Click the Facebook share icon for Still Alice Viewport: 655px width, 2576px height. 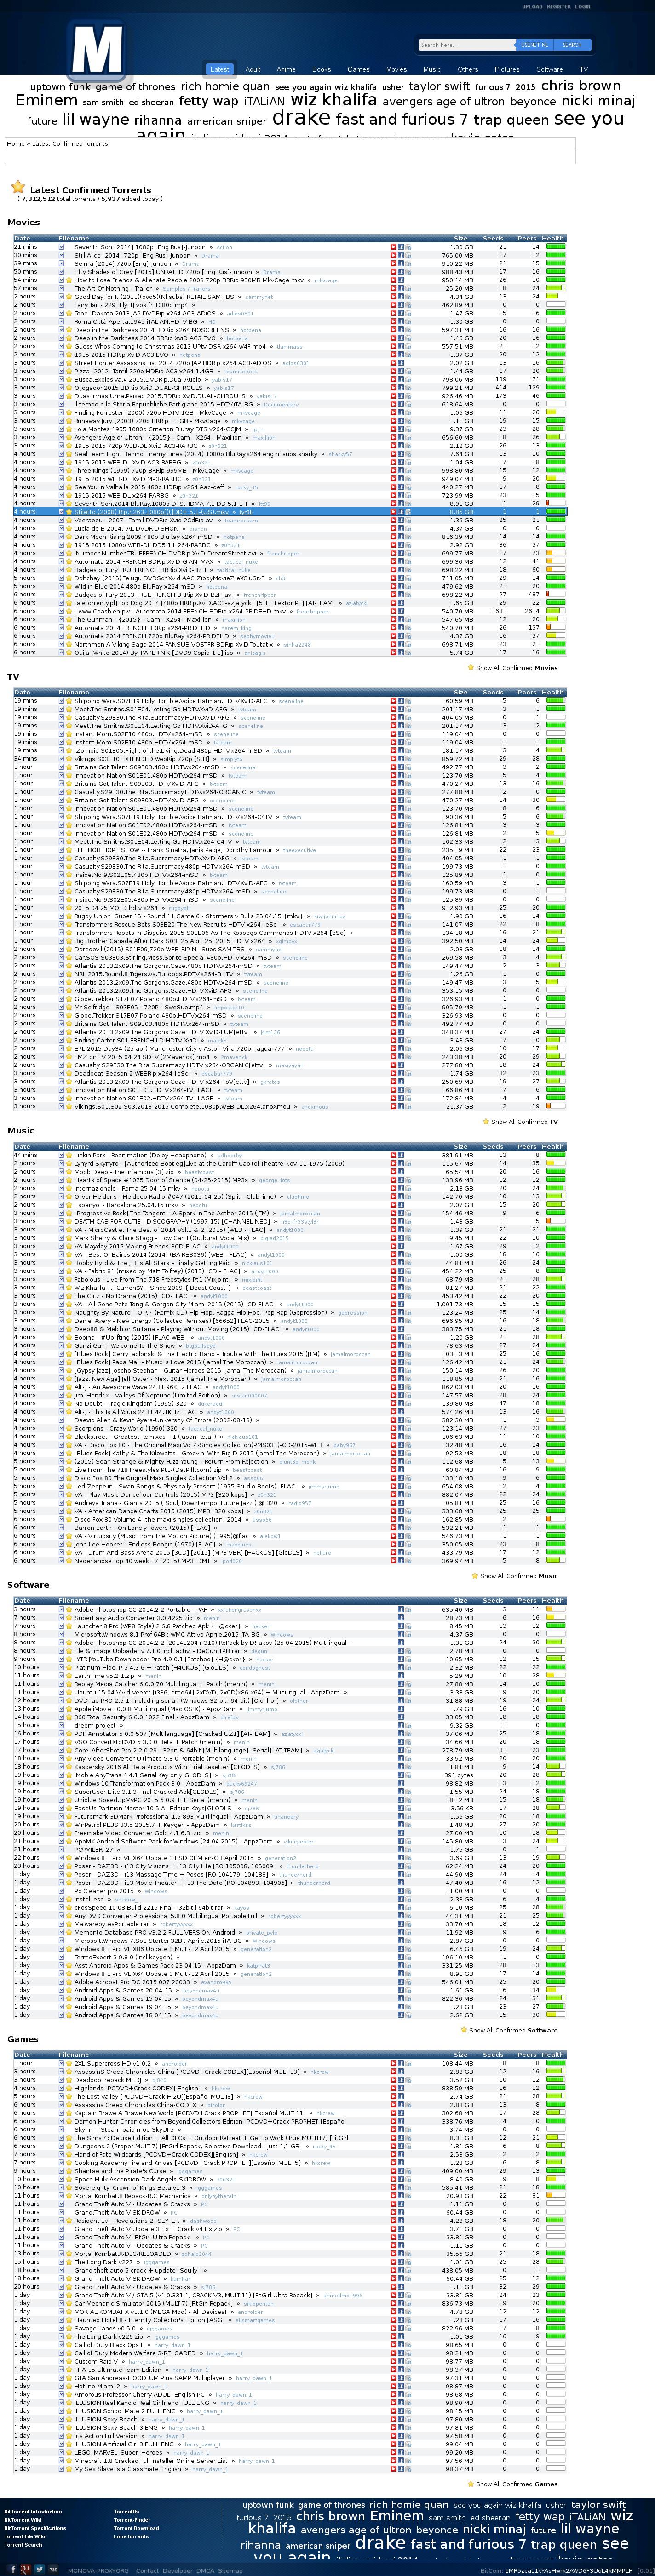[x=401, y=255]
